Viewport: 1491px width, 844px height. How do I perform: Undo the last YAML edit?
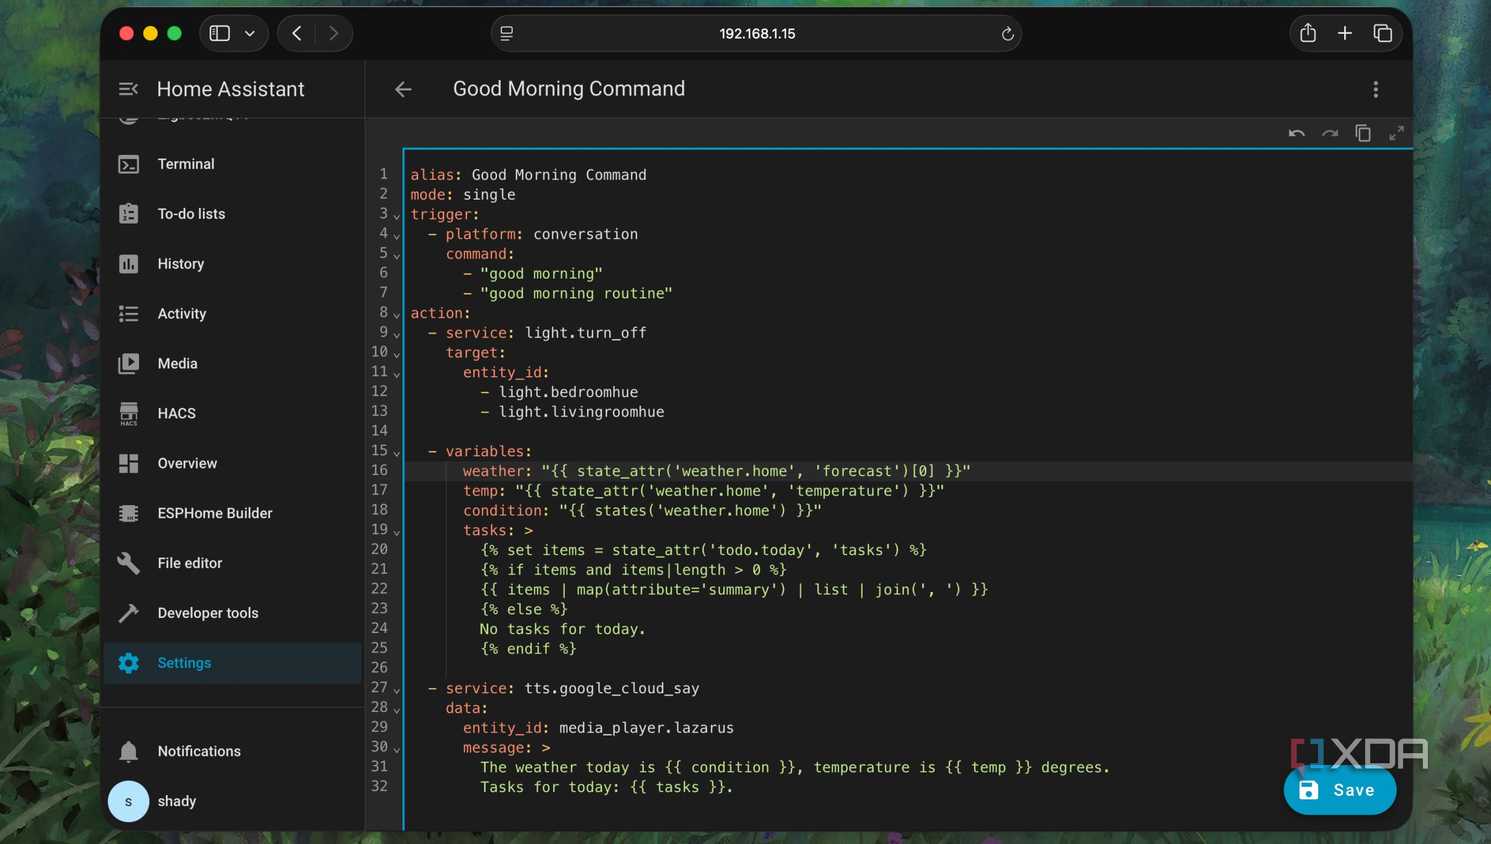point(1296,133)
